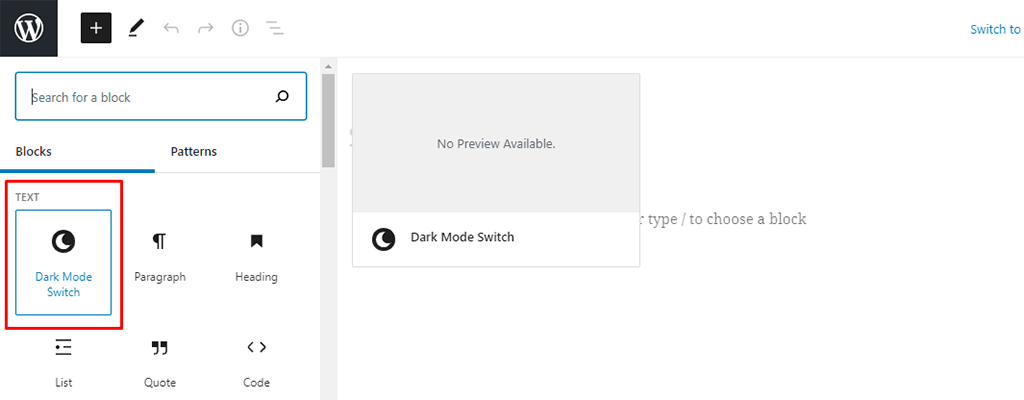This screenshot has height=400, width=1024.
Task: Switch to the Blocks tab
Action: click(34, 152)
